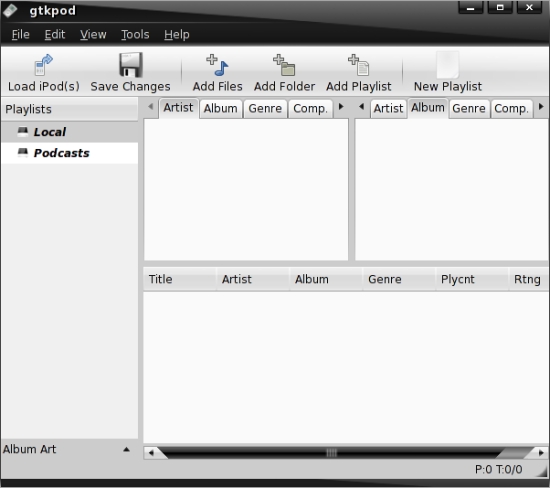
Task: Click the horizontal scrollbar left arrow
Action: tap(151, 453)
